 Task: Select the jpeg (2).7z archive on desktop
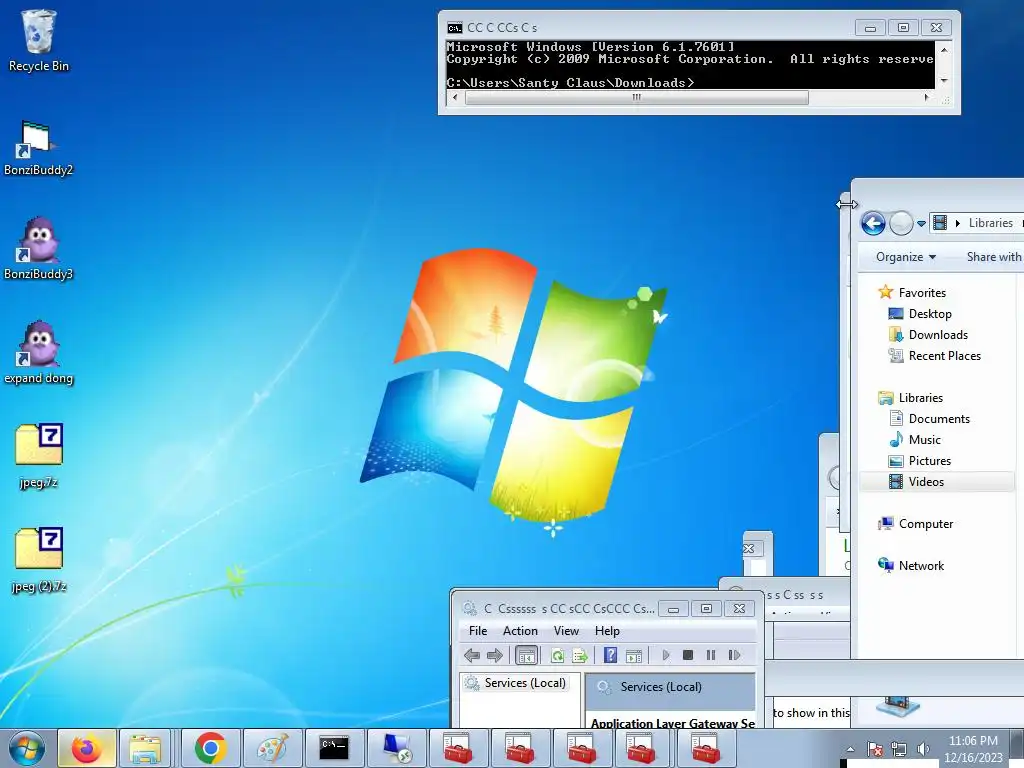(x=38, y=560)
